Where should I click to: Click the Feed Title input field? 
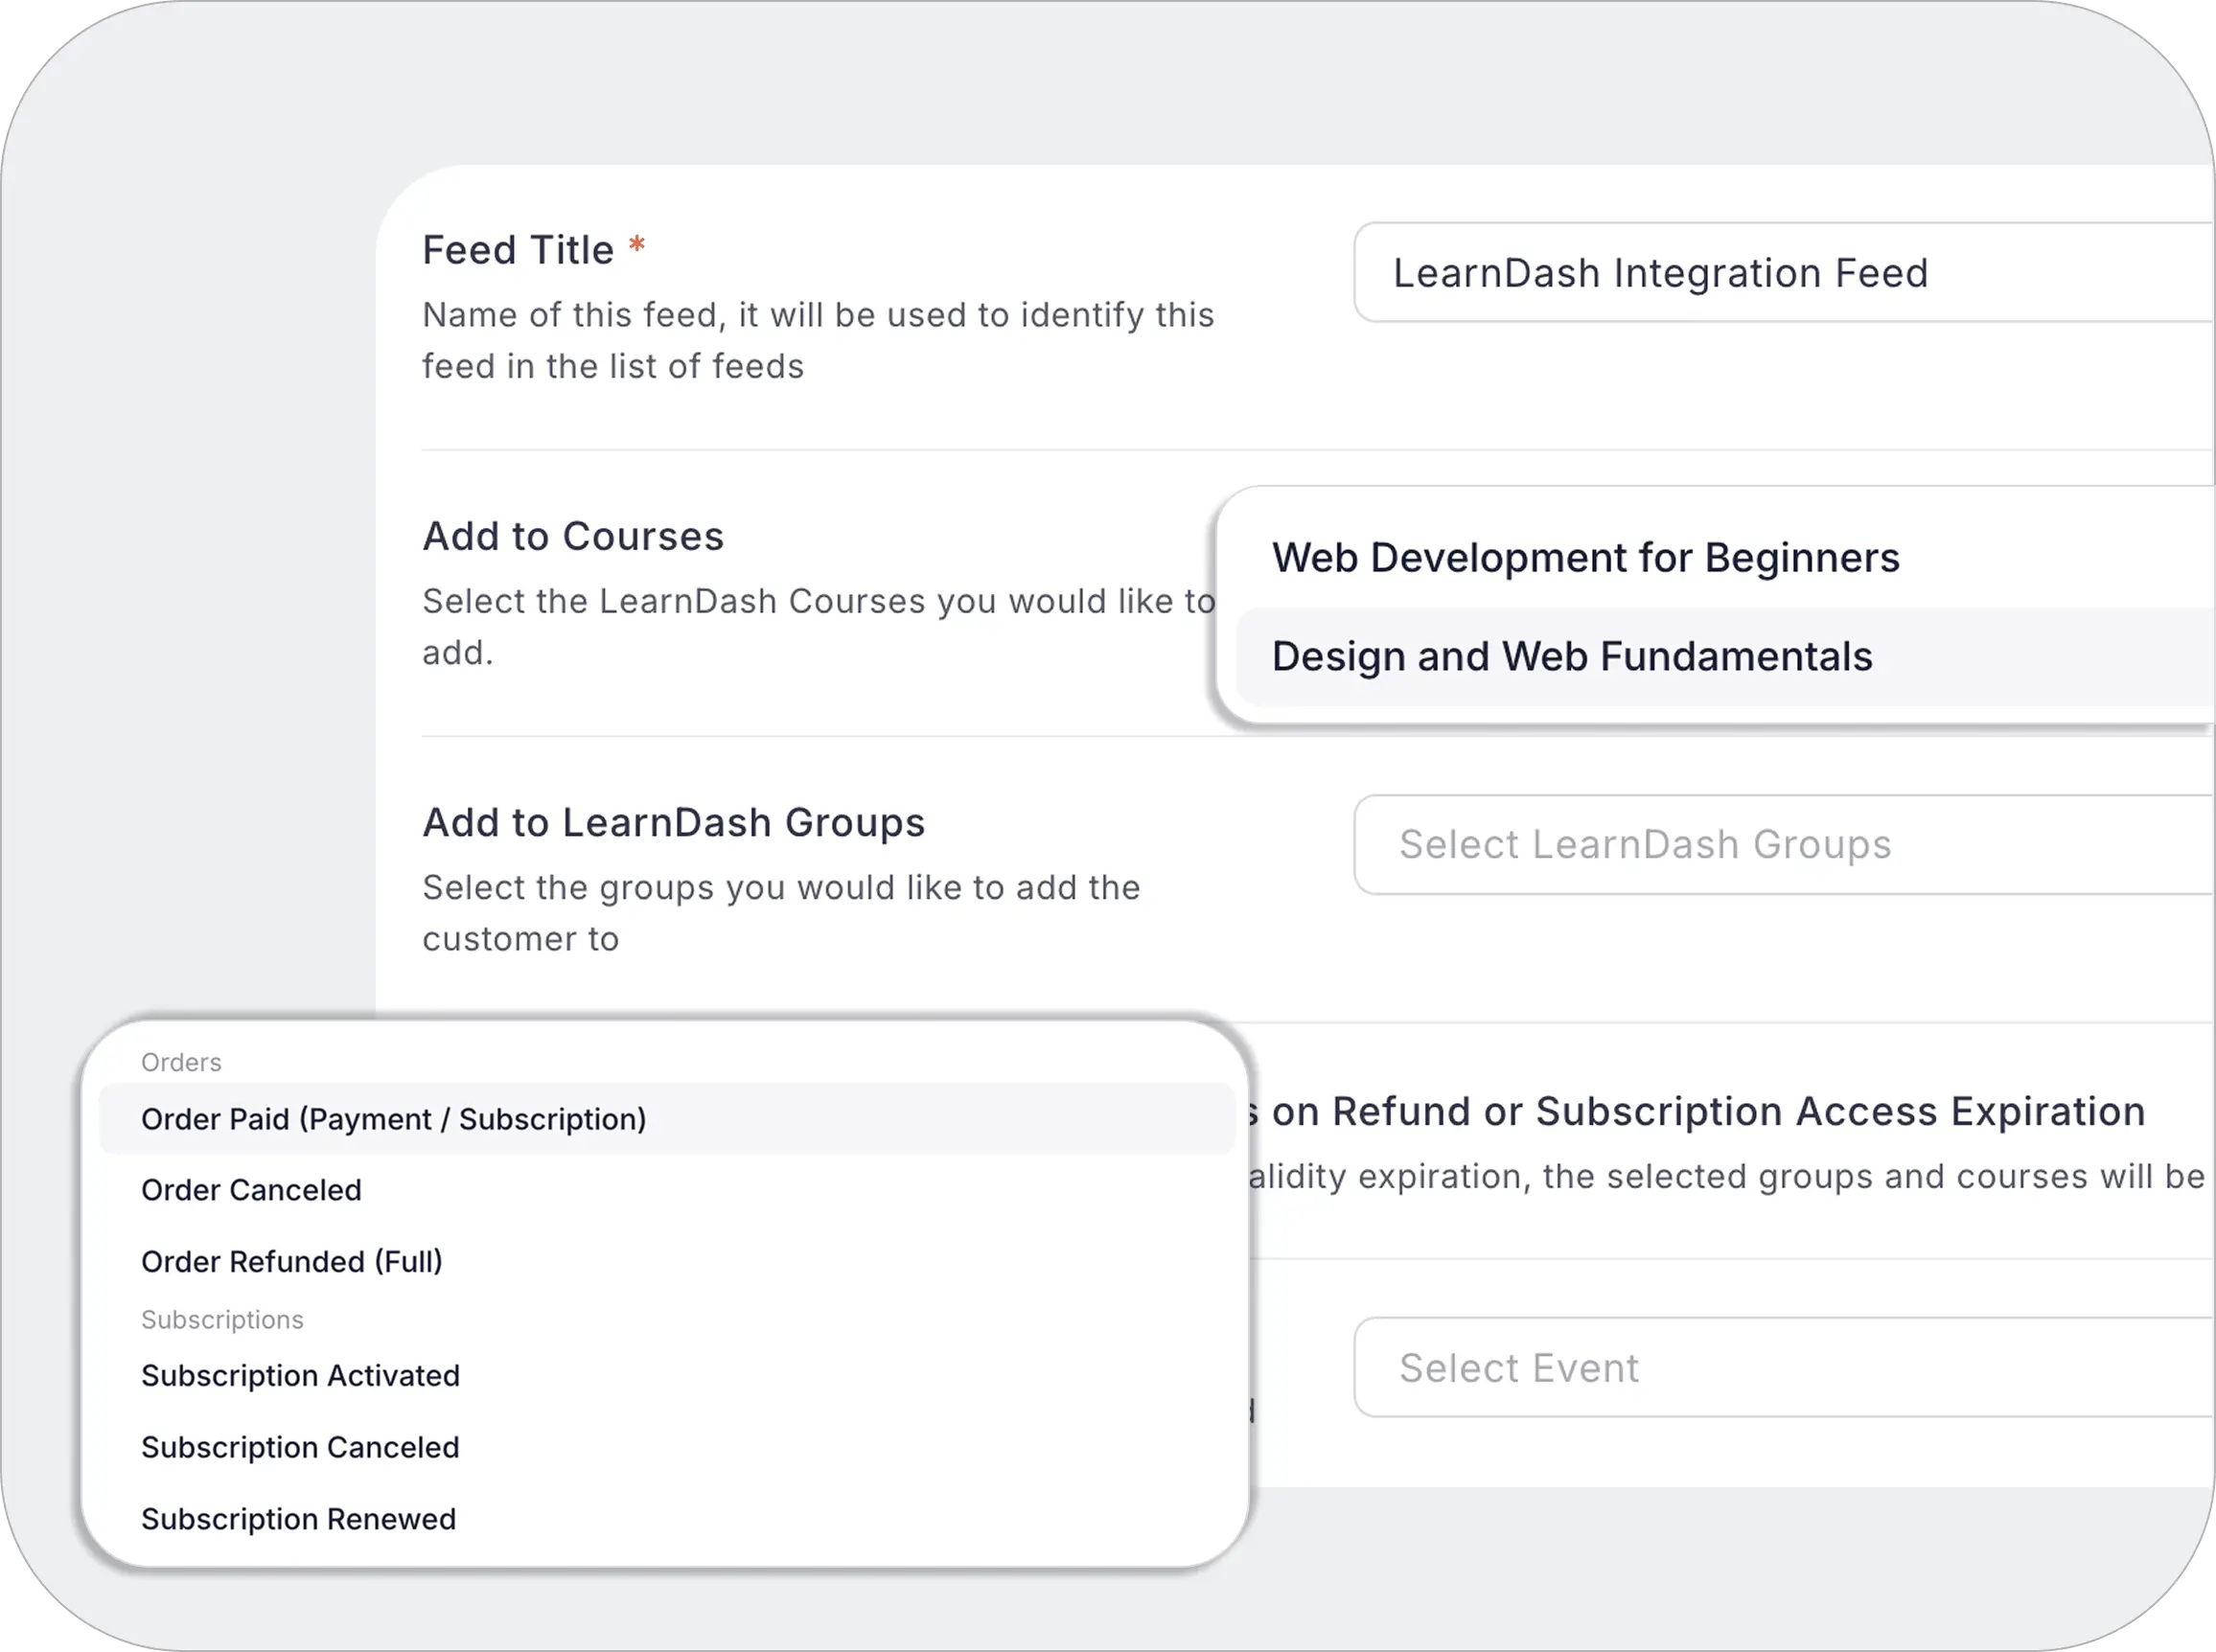(1780, 273)
